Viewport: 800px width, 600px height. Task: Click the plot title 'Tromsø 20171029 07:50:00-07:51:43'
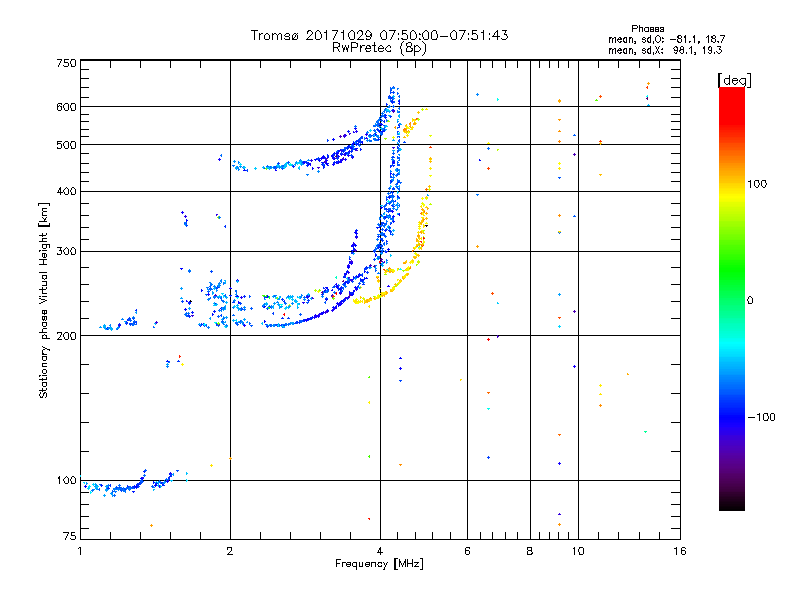[x=380, y=35]
